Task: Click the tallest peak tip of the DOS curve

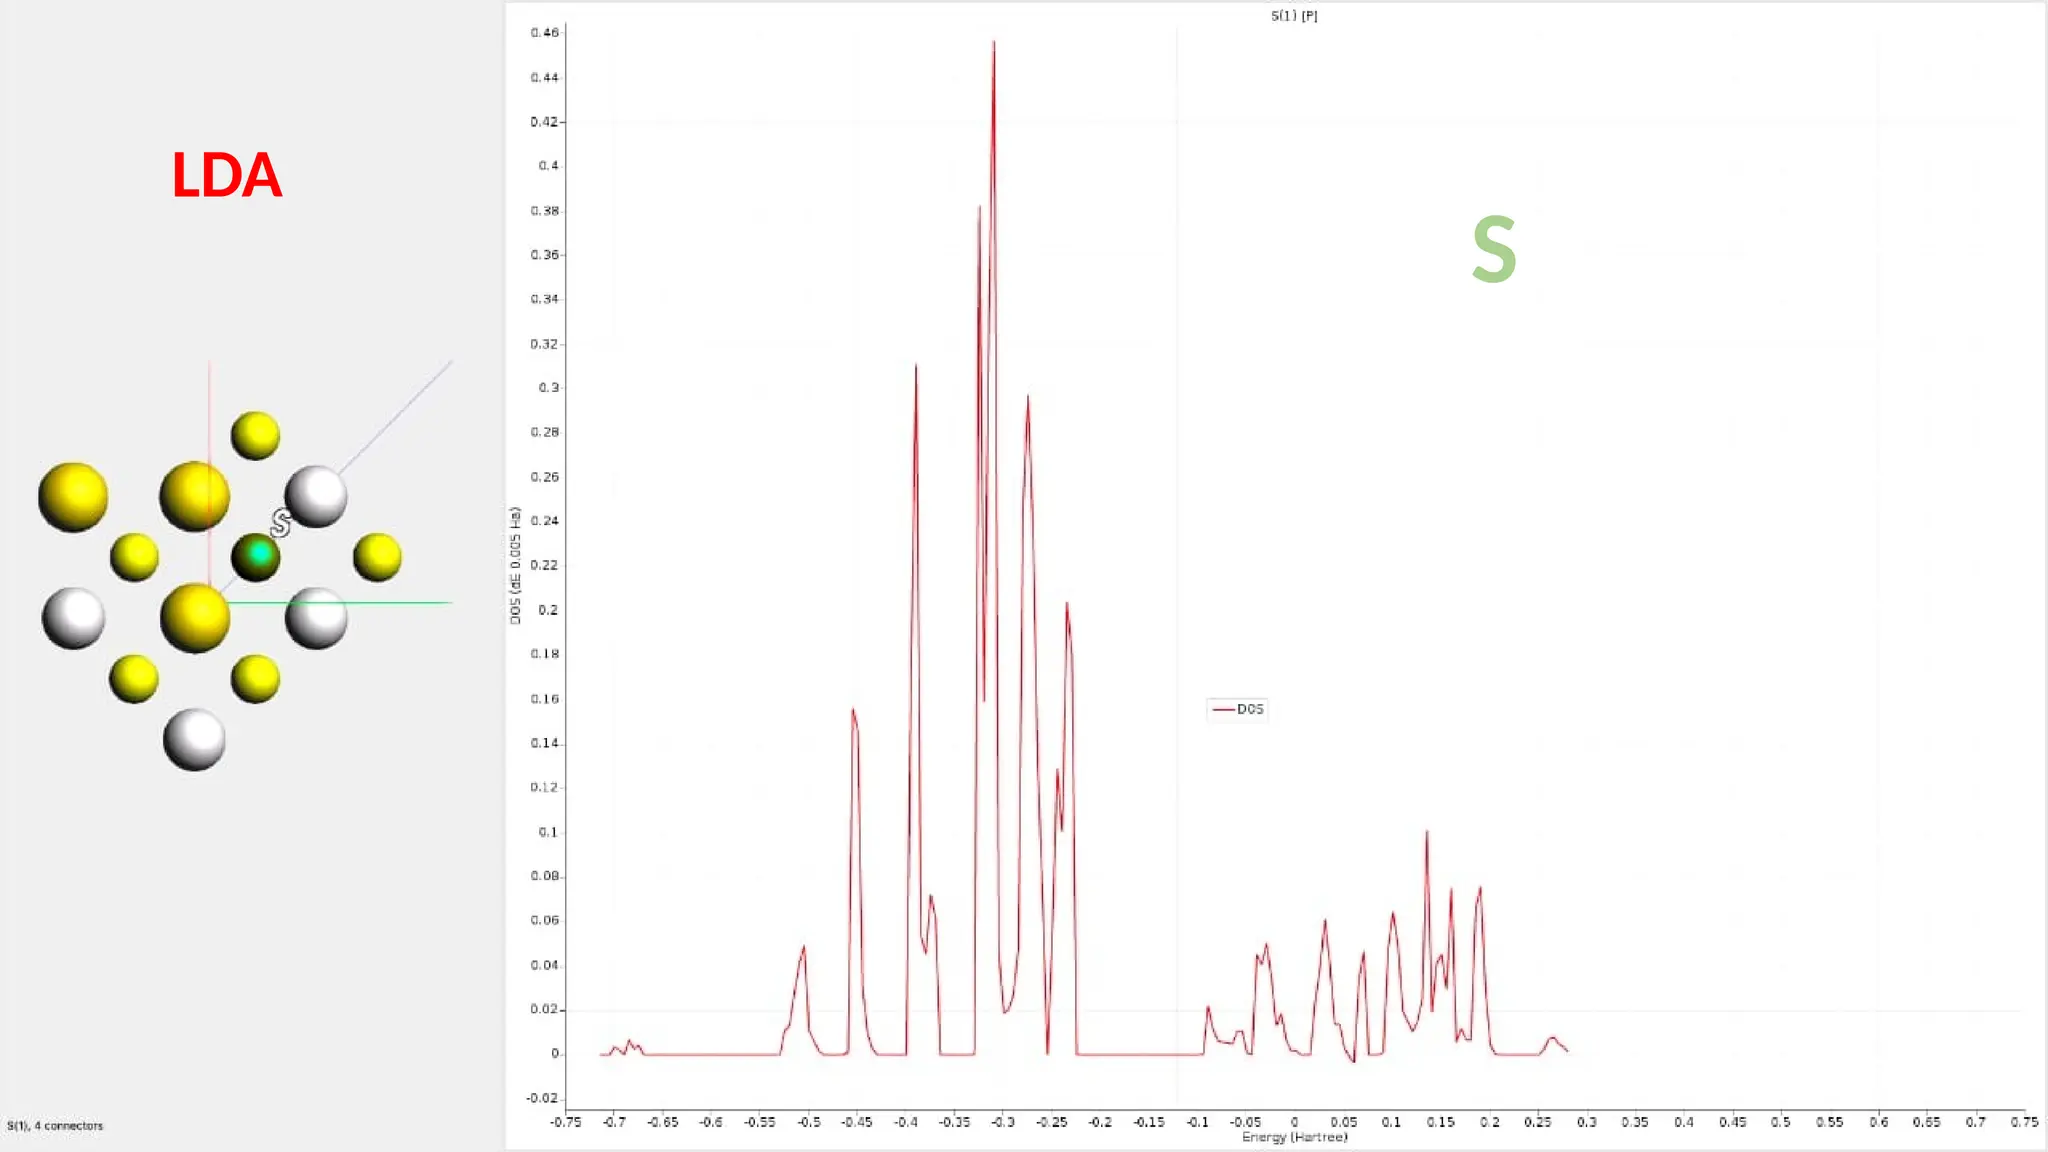Action: [993, 43]
